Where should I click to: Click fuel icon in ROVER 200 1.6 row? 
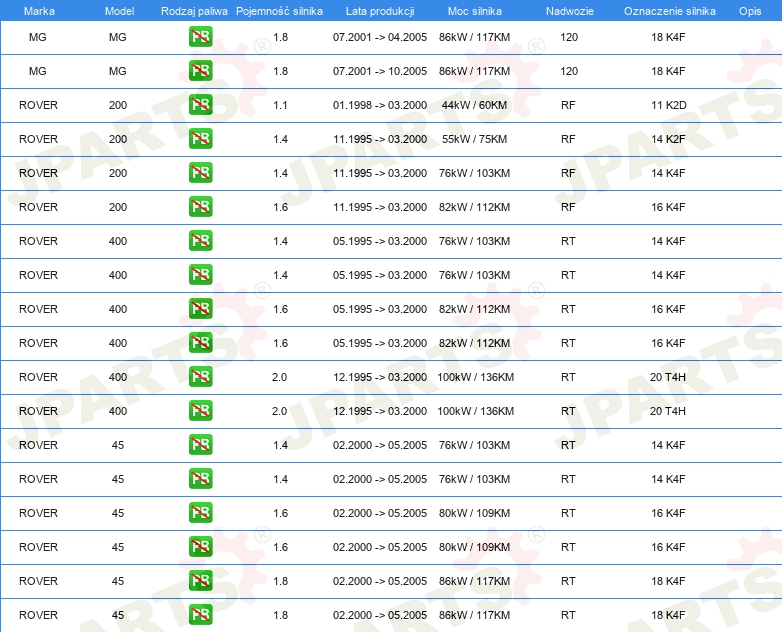200,207
